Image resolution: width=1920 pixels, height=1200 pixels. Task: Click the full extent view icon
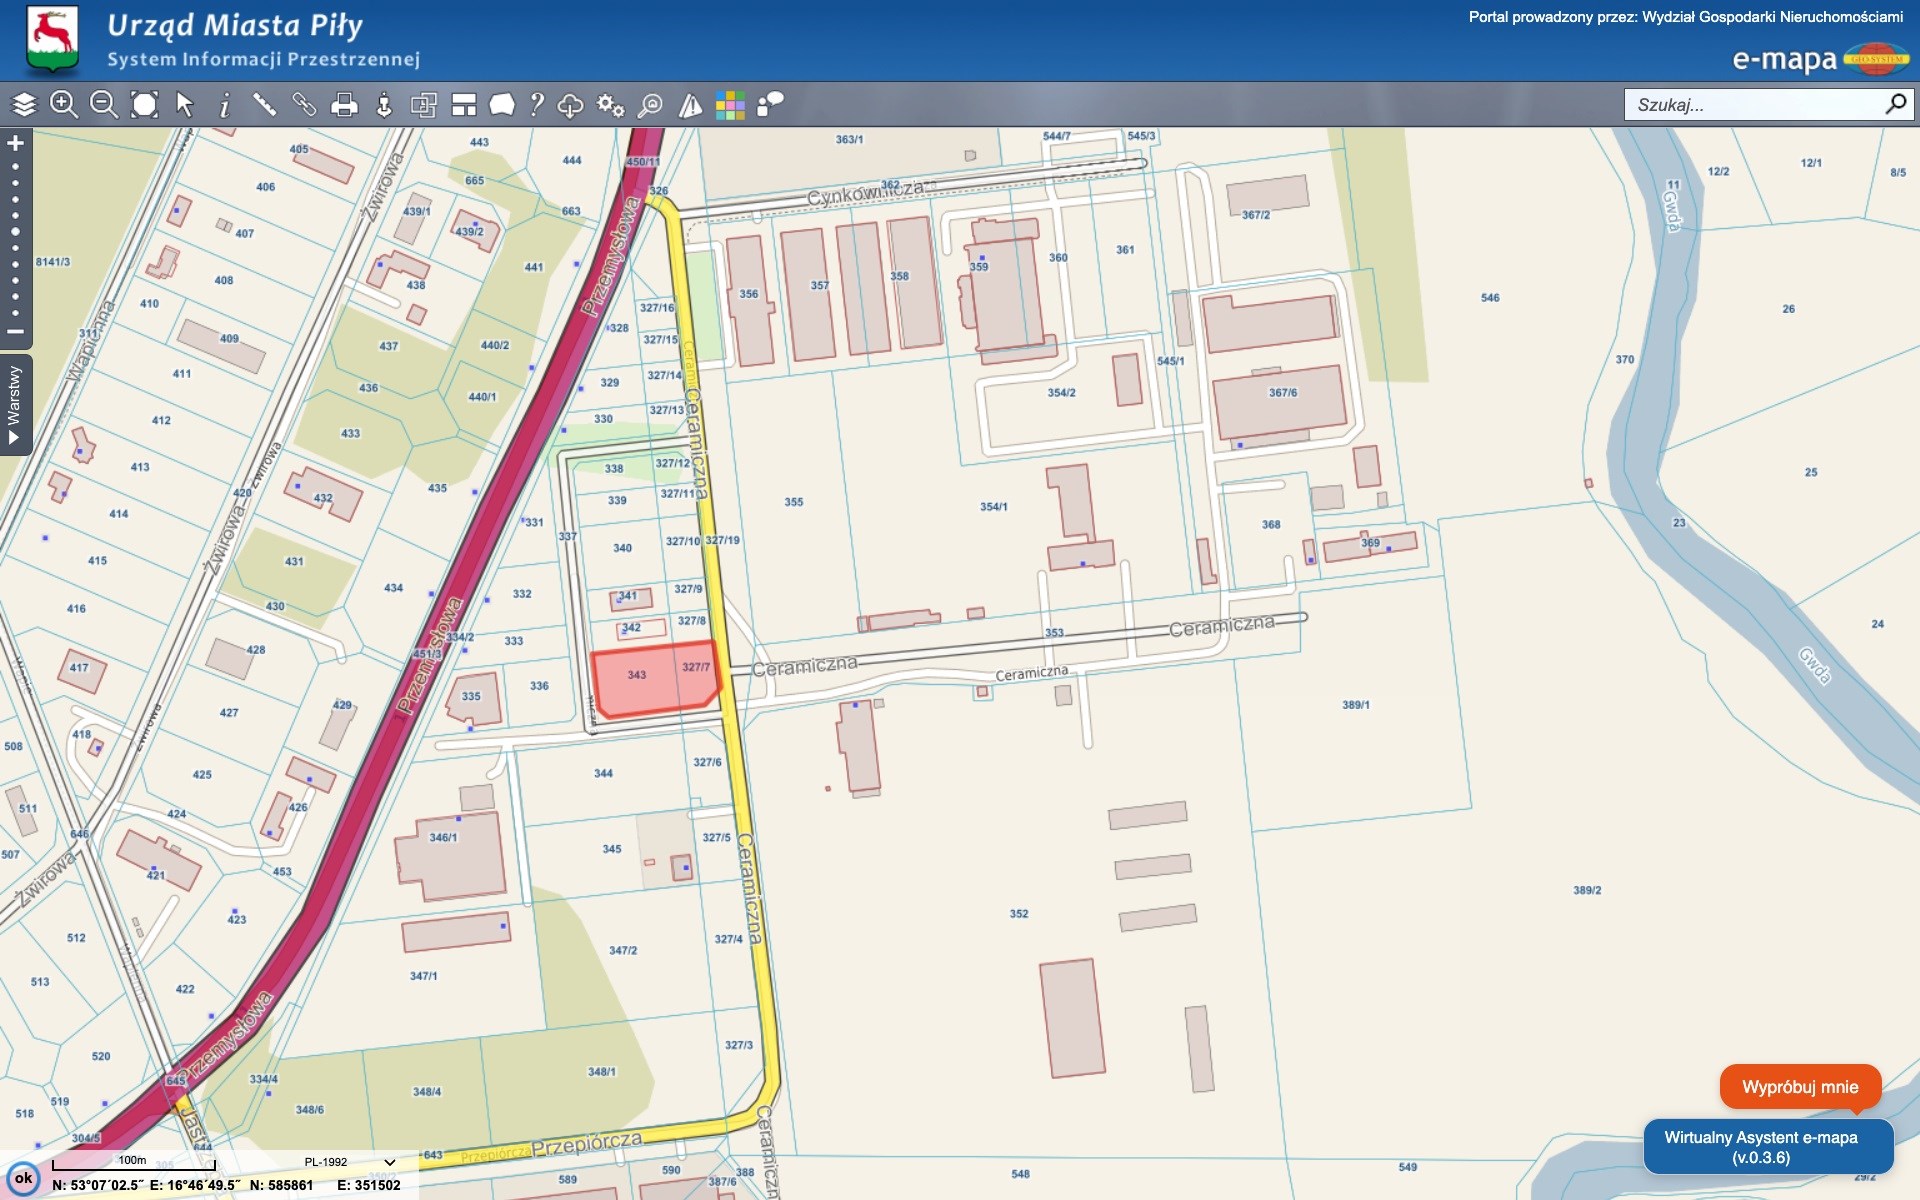tap(145, 104)
